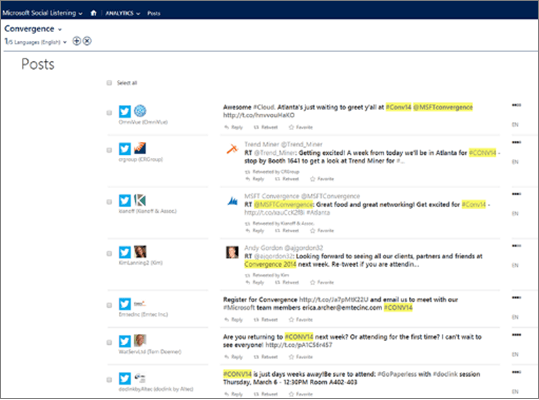Open the registration link in EmtecInc post
The width and height of the screenshot is (539, 400).
tap(333, 300)
